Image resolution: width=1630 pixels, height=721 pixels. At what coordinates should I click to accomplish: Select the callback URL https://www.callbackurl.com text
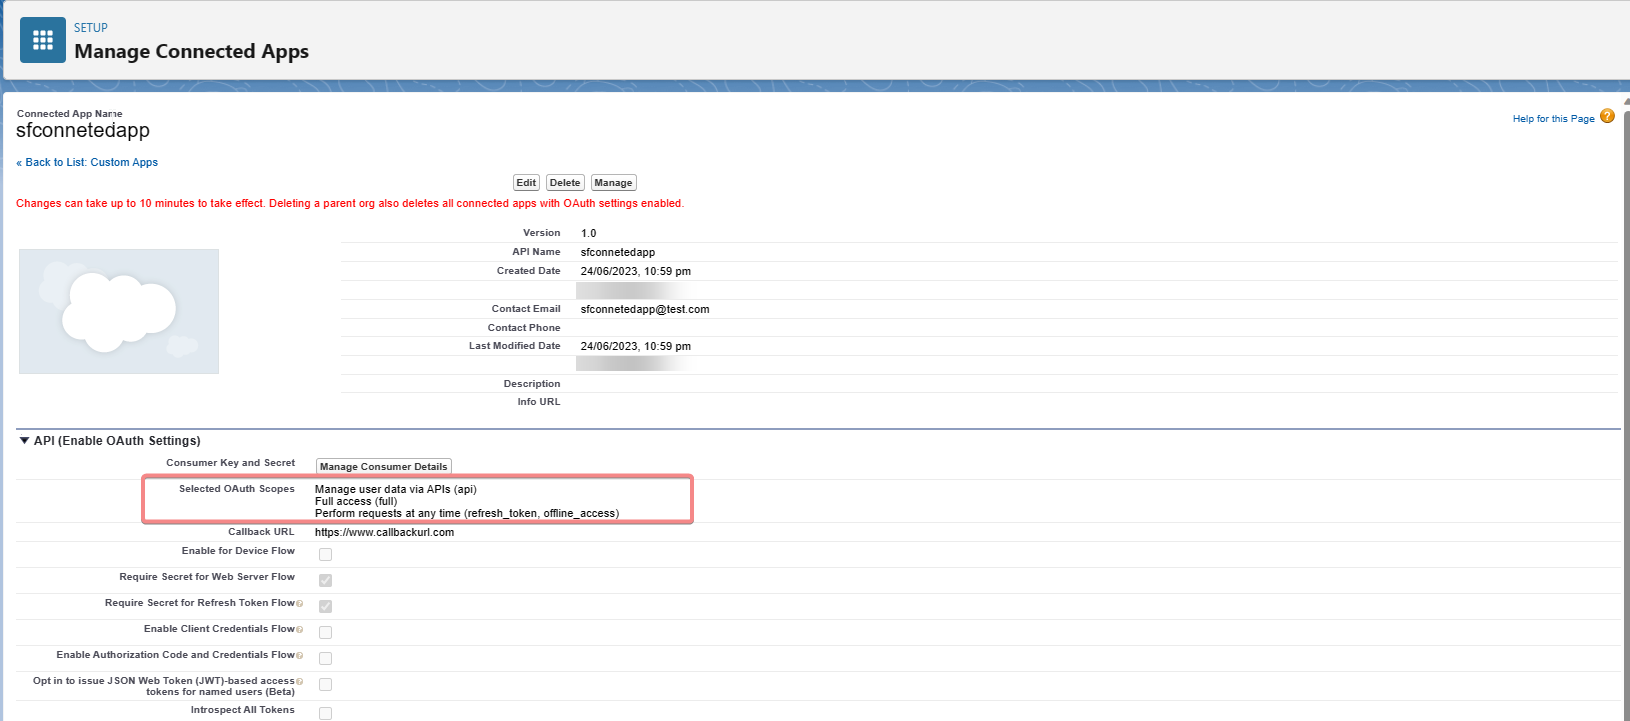click(384, 532)
